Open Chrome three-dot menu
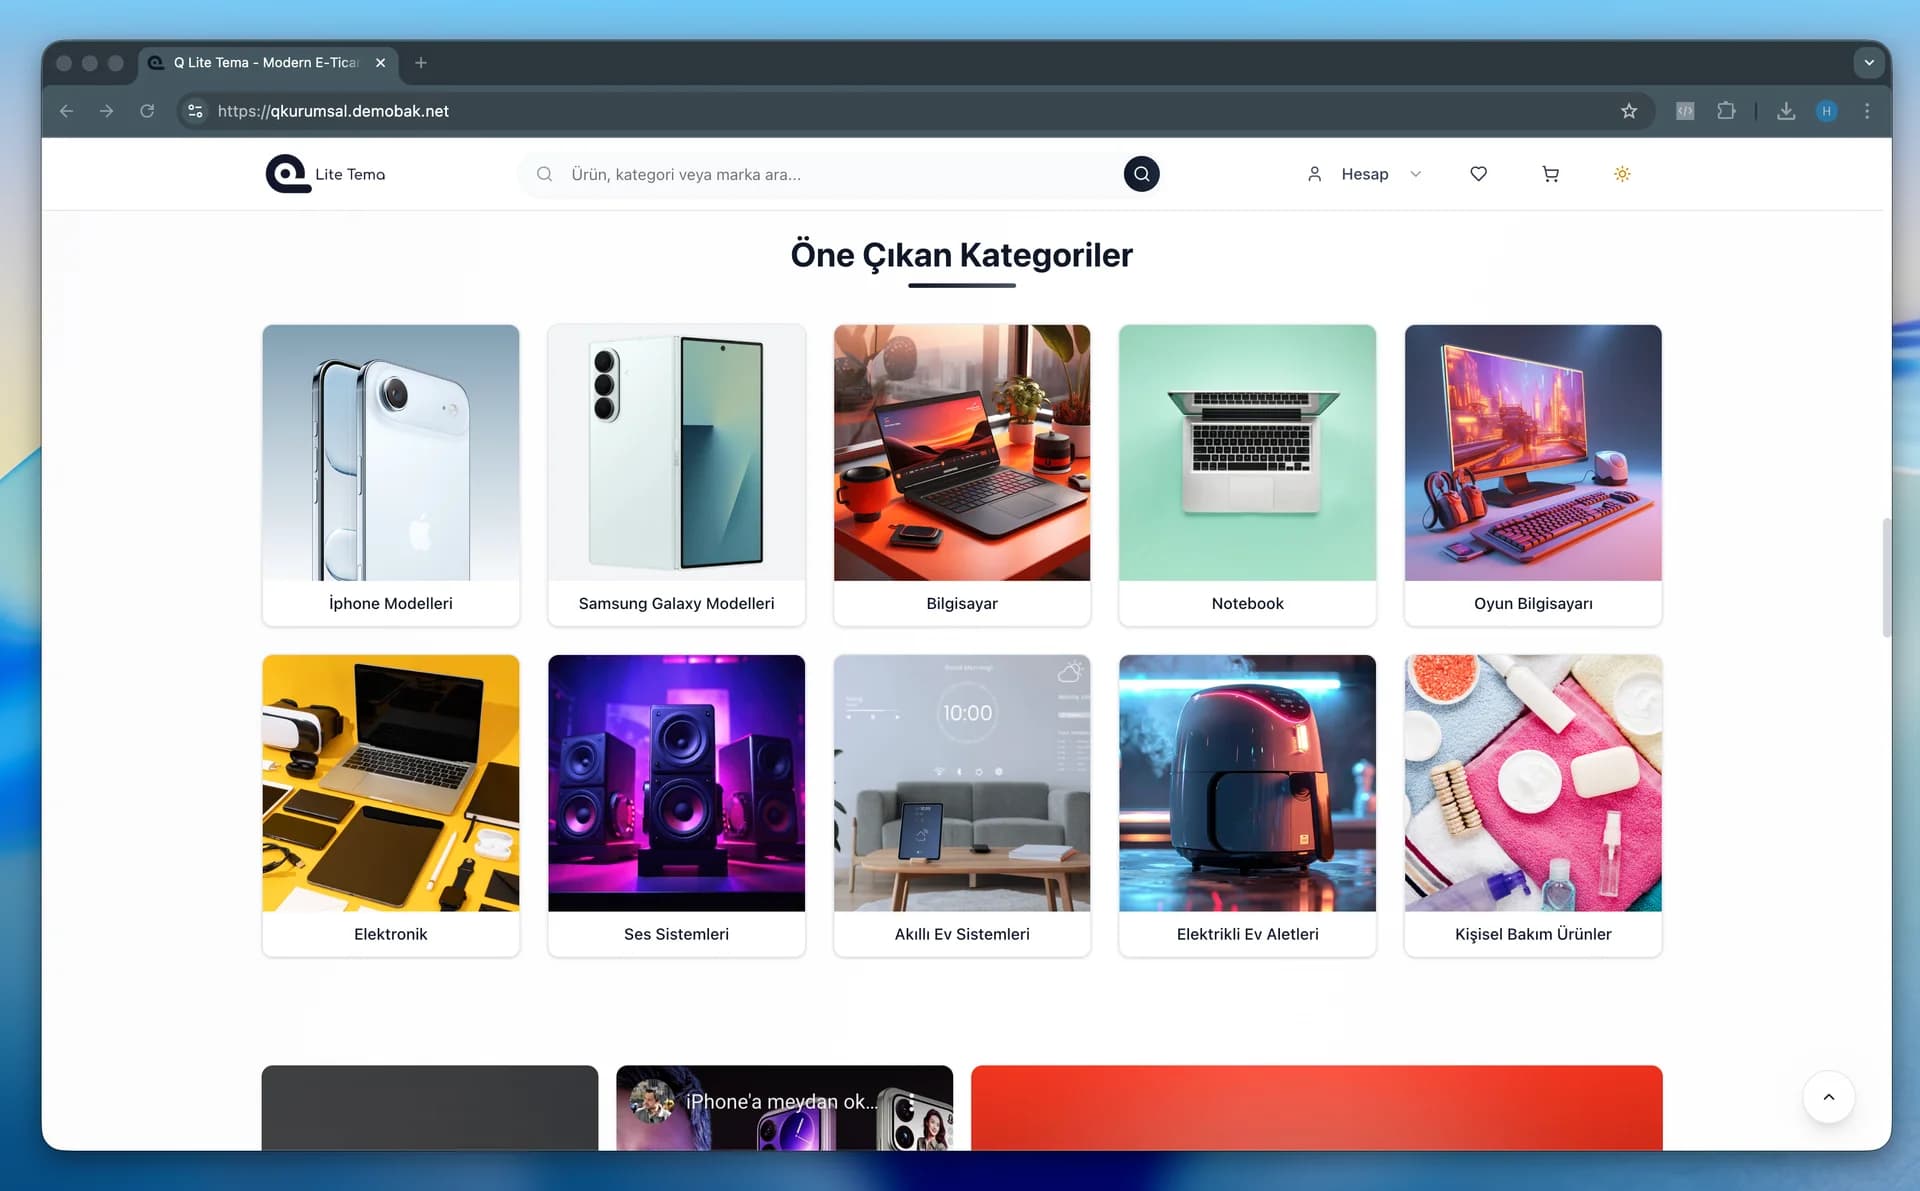 click(1867, 111)
